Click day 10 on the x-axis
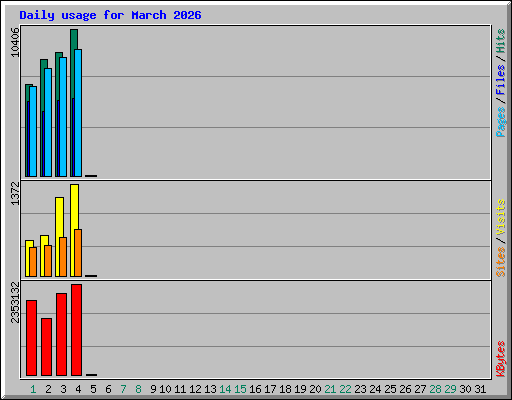Viewport: 512px width, 400px height. point(165,389)
